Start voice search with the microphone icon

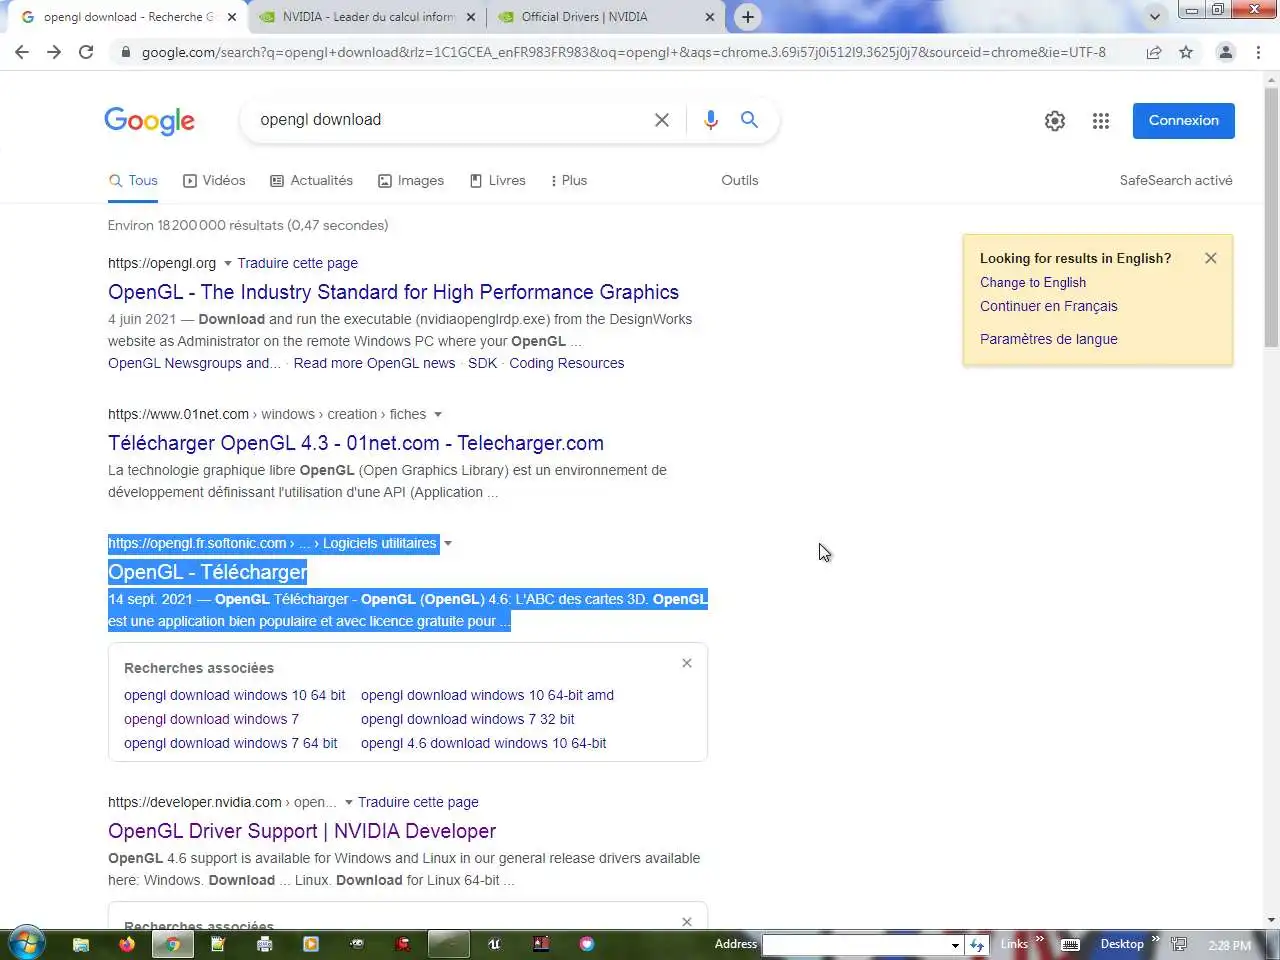point(710,120)
